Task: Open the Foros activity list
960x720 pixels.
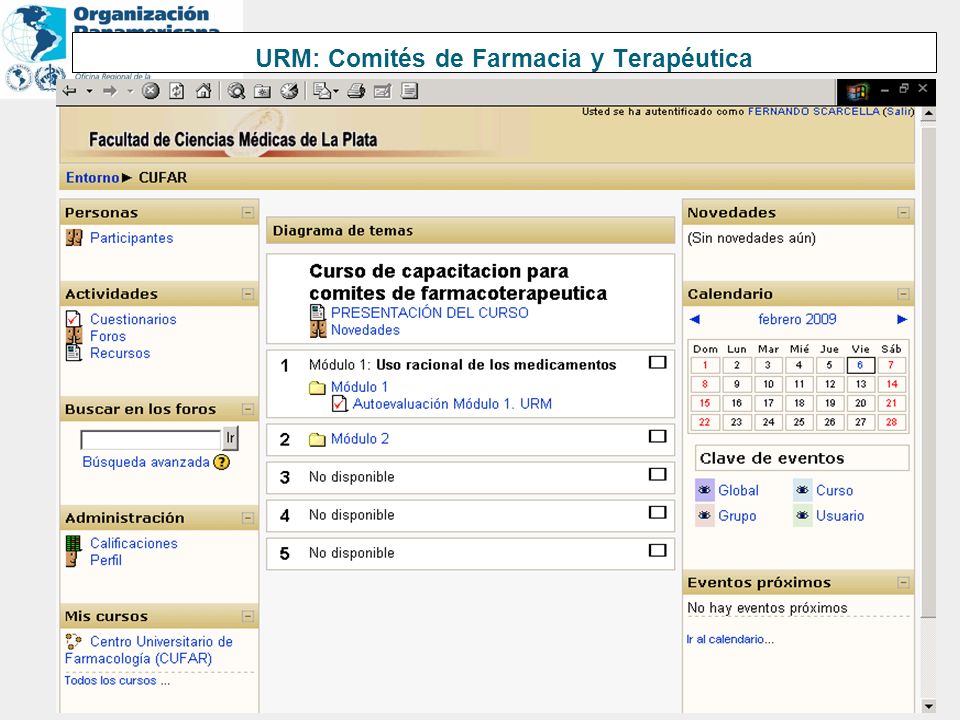Action: [x=108, y=336]
